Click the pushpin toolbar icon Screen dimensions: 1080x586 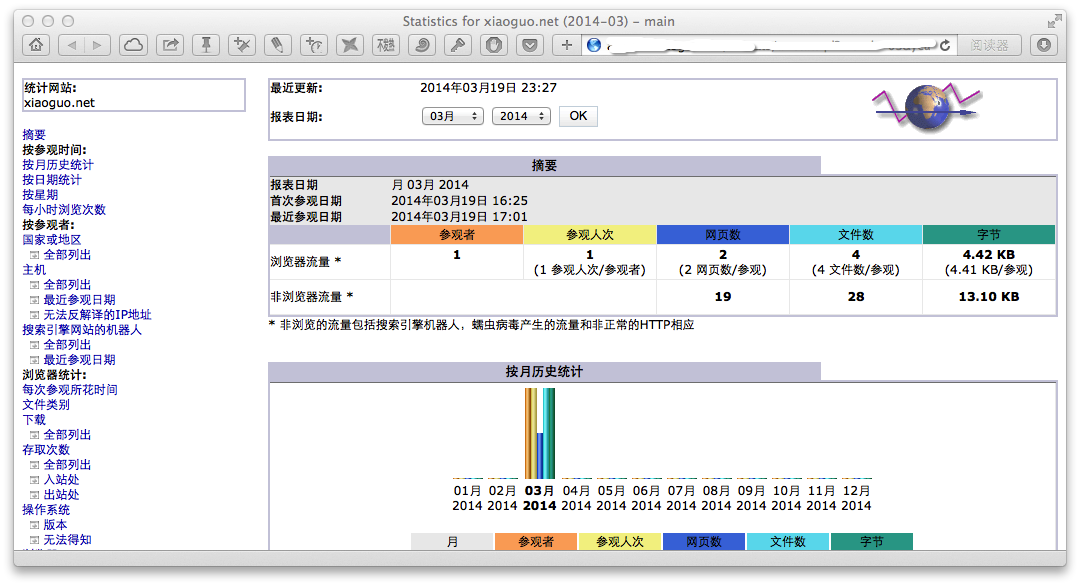pyautogui.click(x=205, y=45)
